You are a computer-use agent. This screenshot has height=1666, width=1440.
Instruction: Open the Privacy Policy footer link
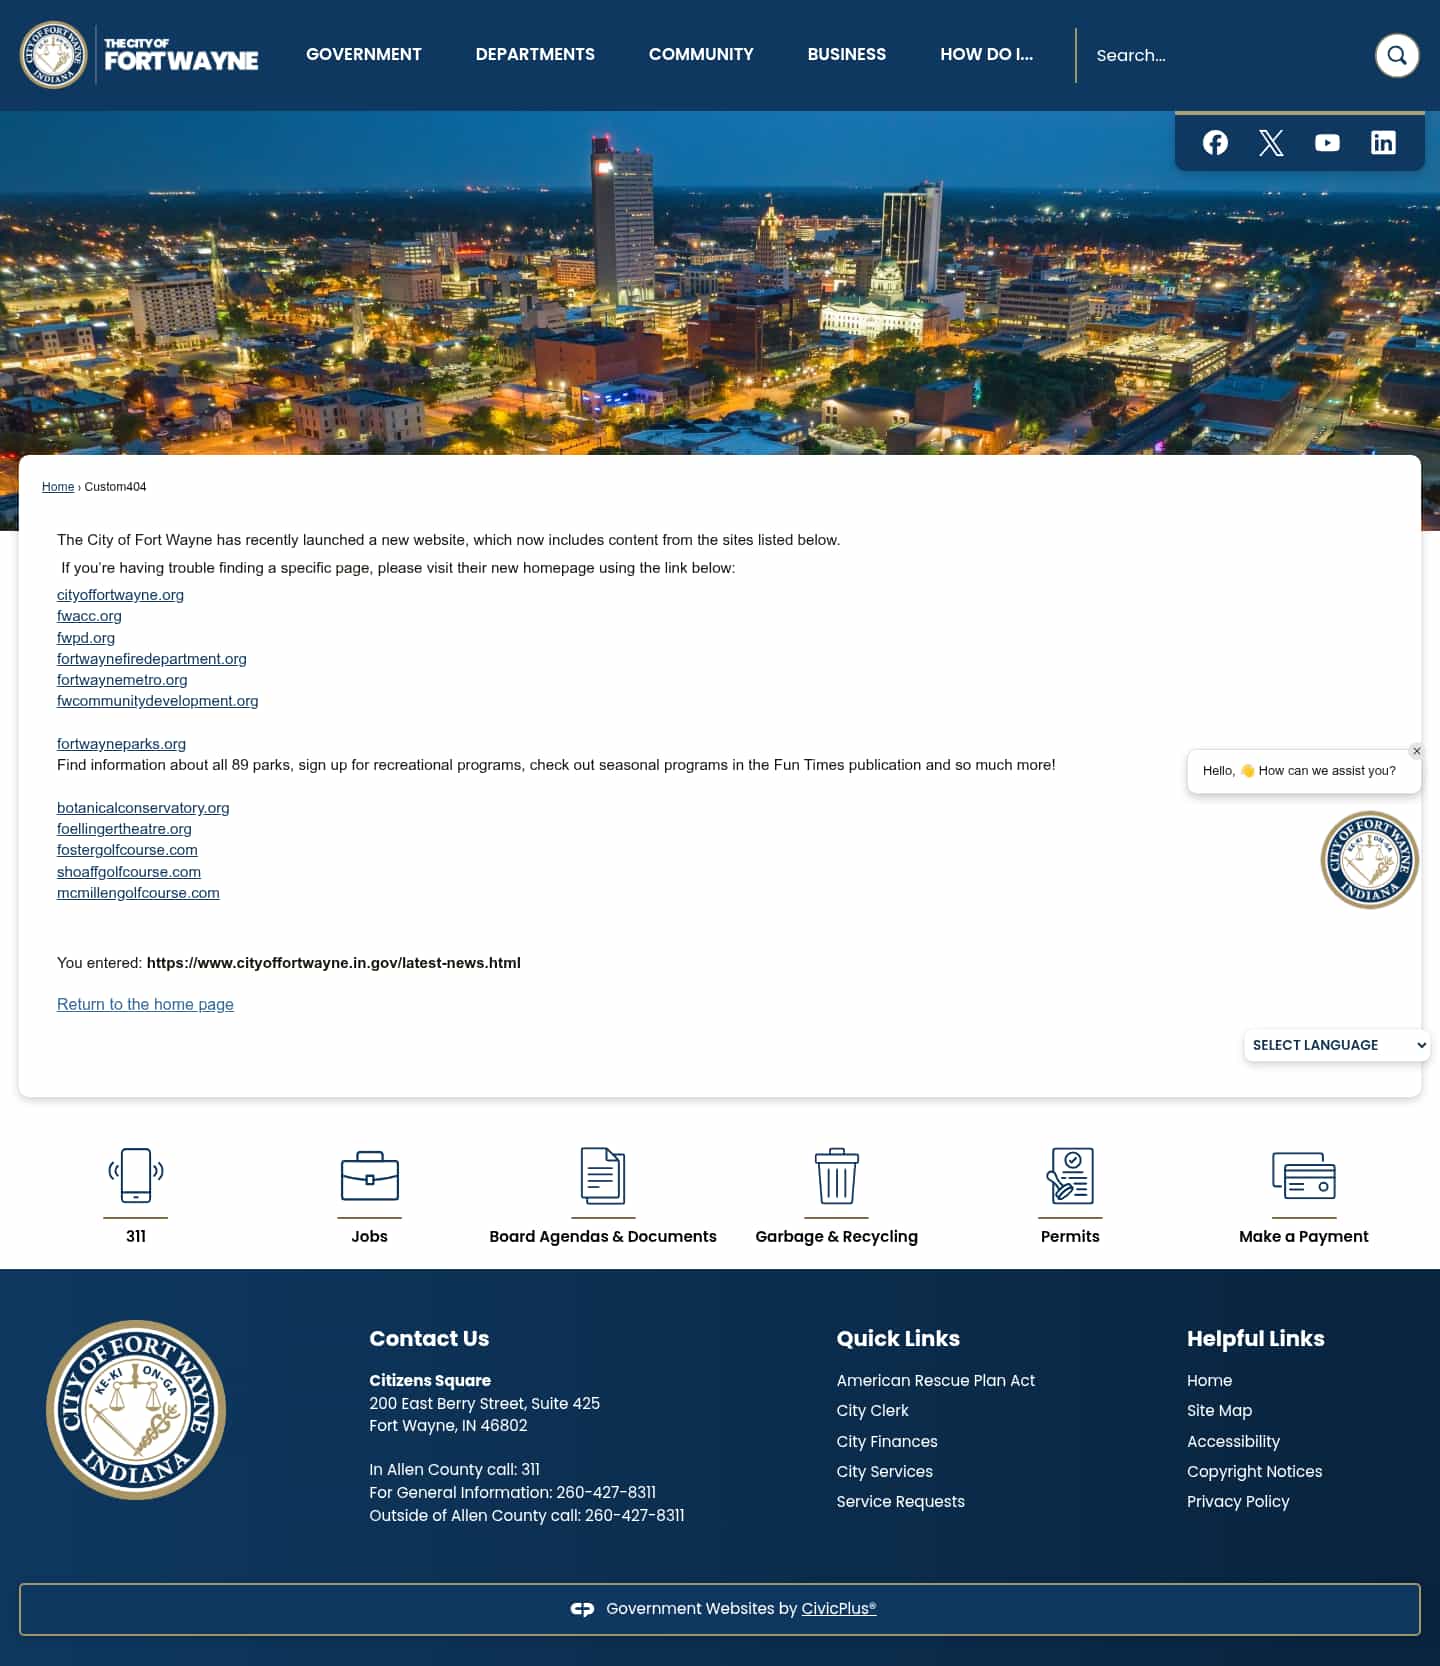[1238, 1502]
